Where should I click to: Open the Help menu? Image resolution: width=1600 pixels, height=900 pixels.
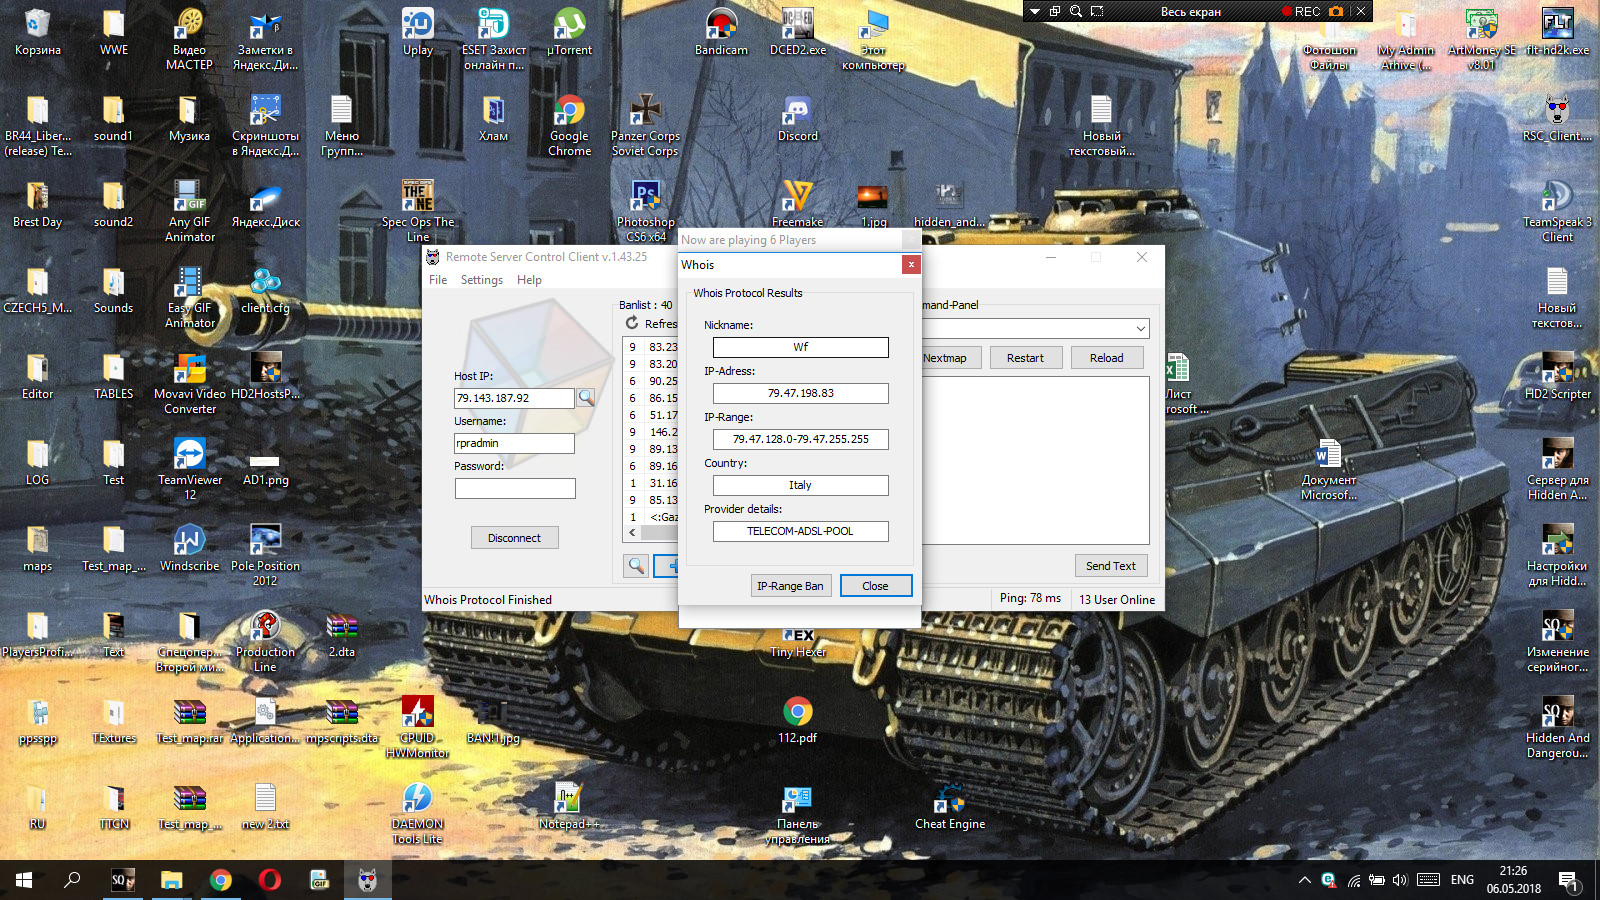click(x=529, y=280)
